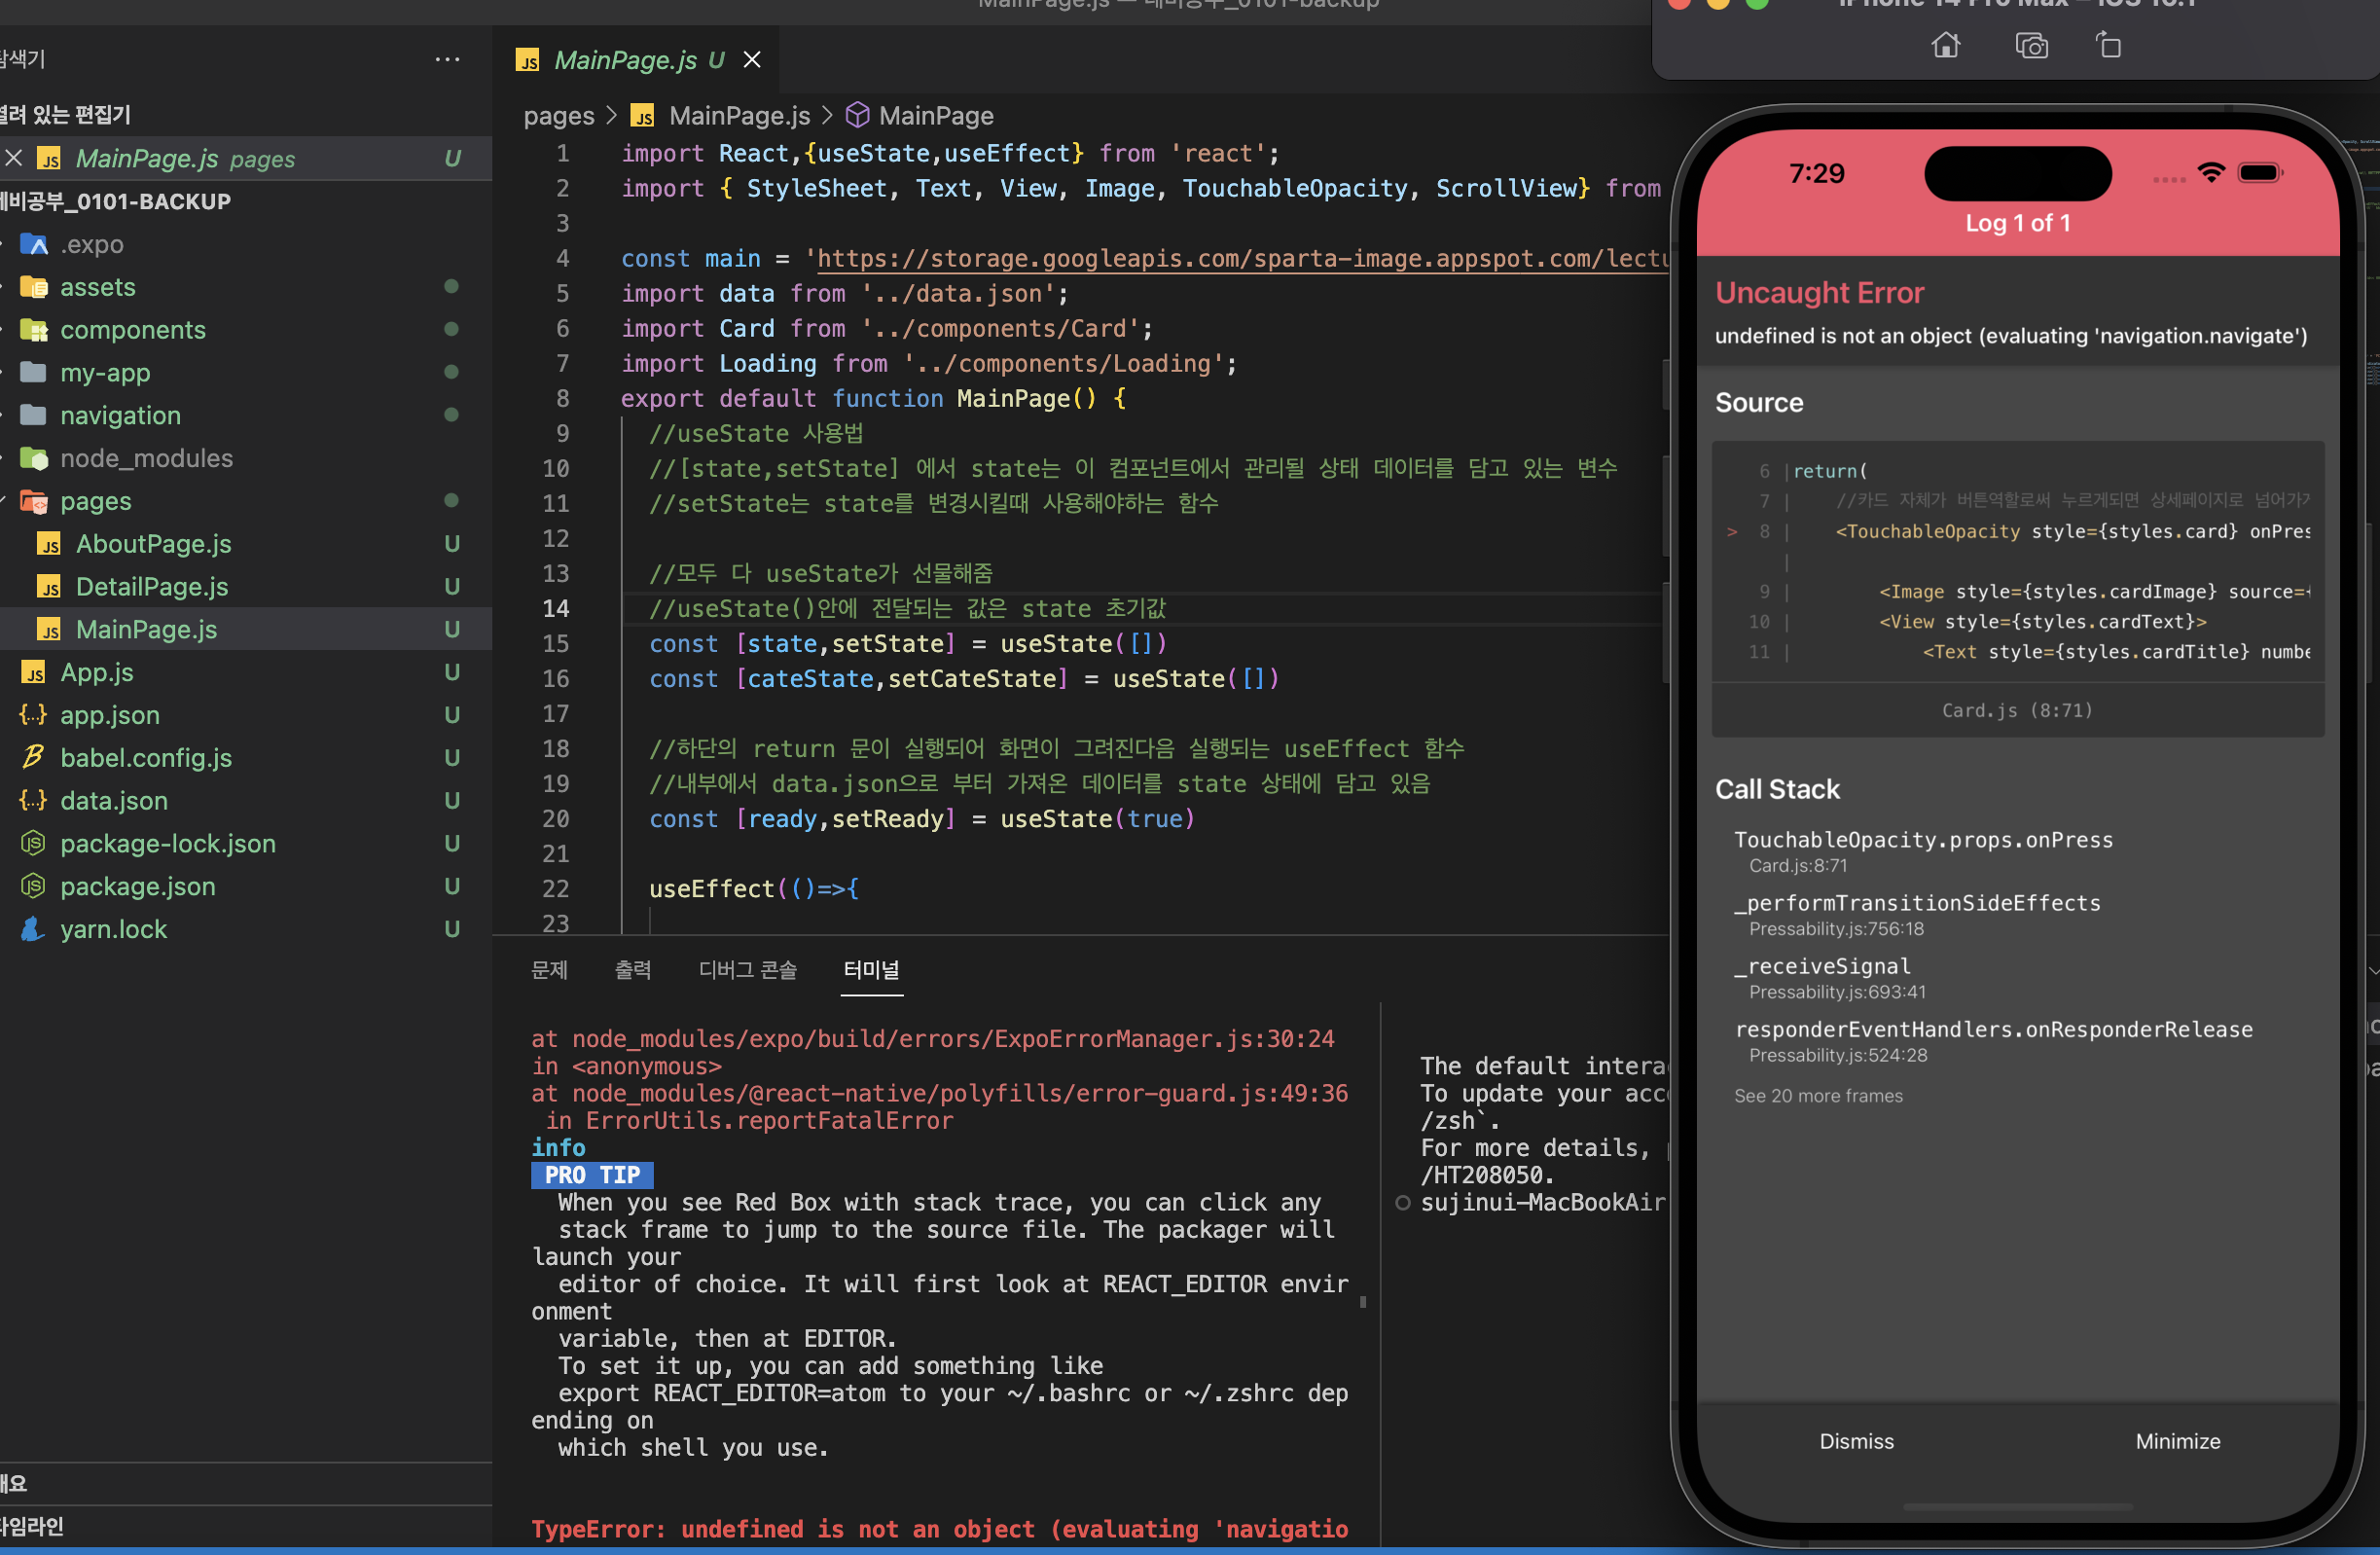Screen dimensions: 2380x1555
Task: Click the error-guard.js:49:36 path in terminal
Action: tap(960, 1093)
